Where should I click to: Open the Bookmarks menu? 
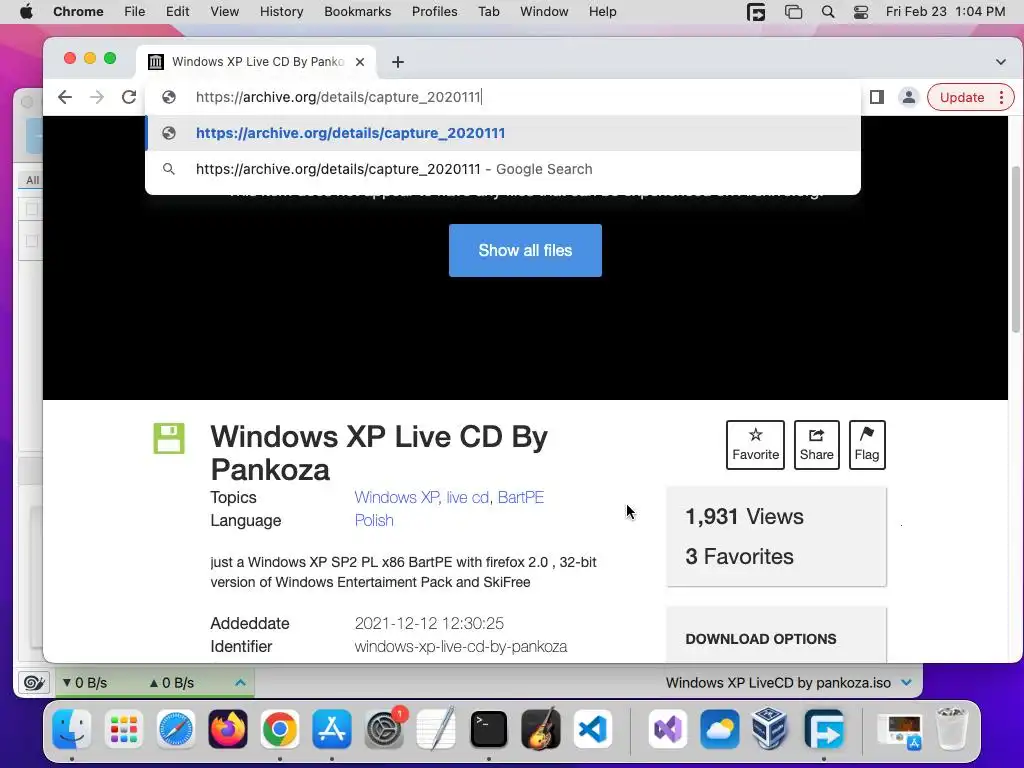pos(358,12)
